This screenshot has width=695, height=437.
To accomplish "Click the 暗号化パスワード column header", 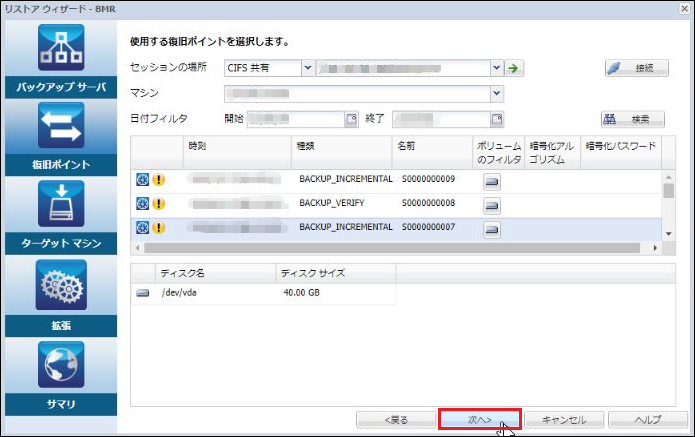I will (x=621, y=152).
